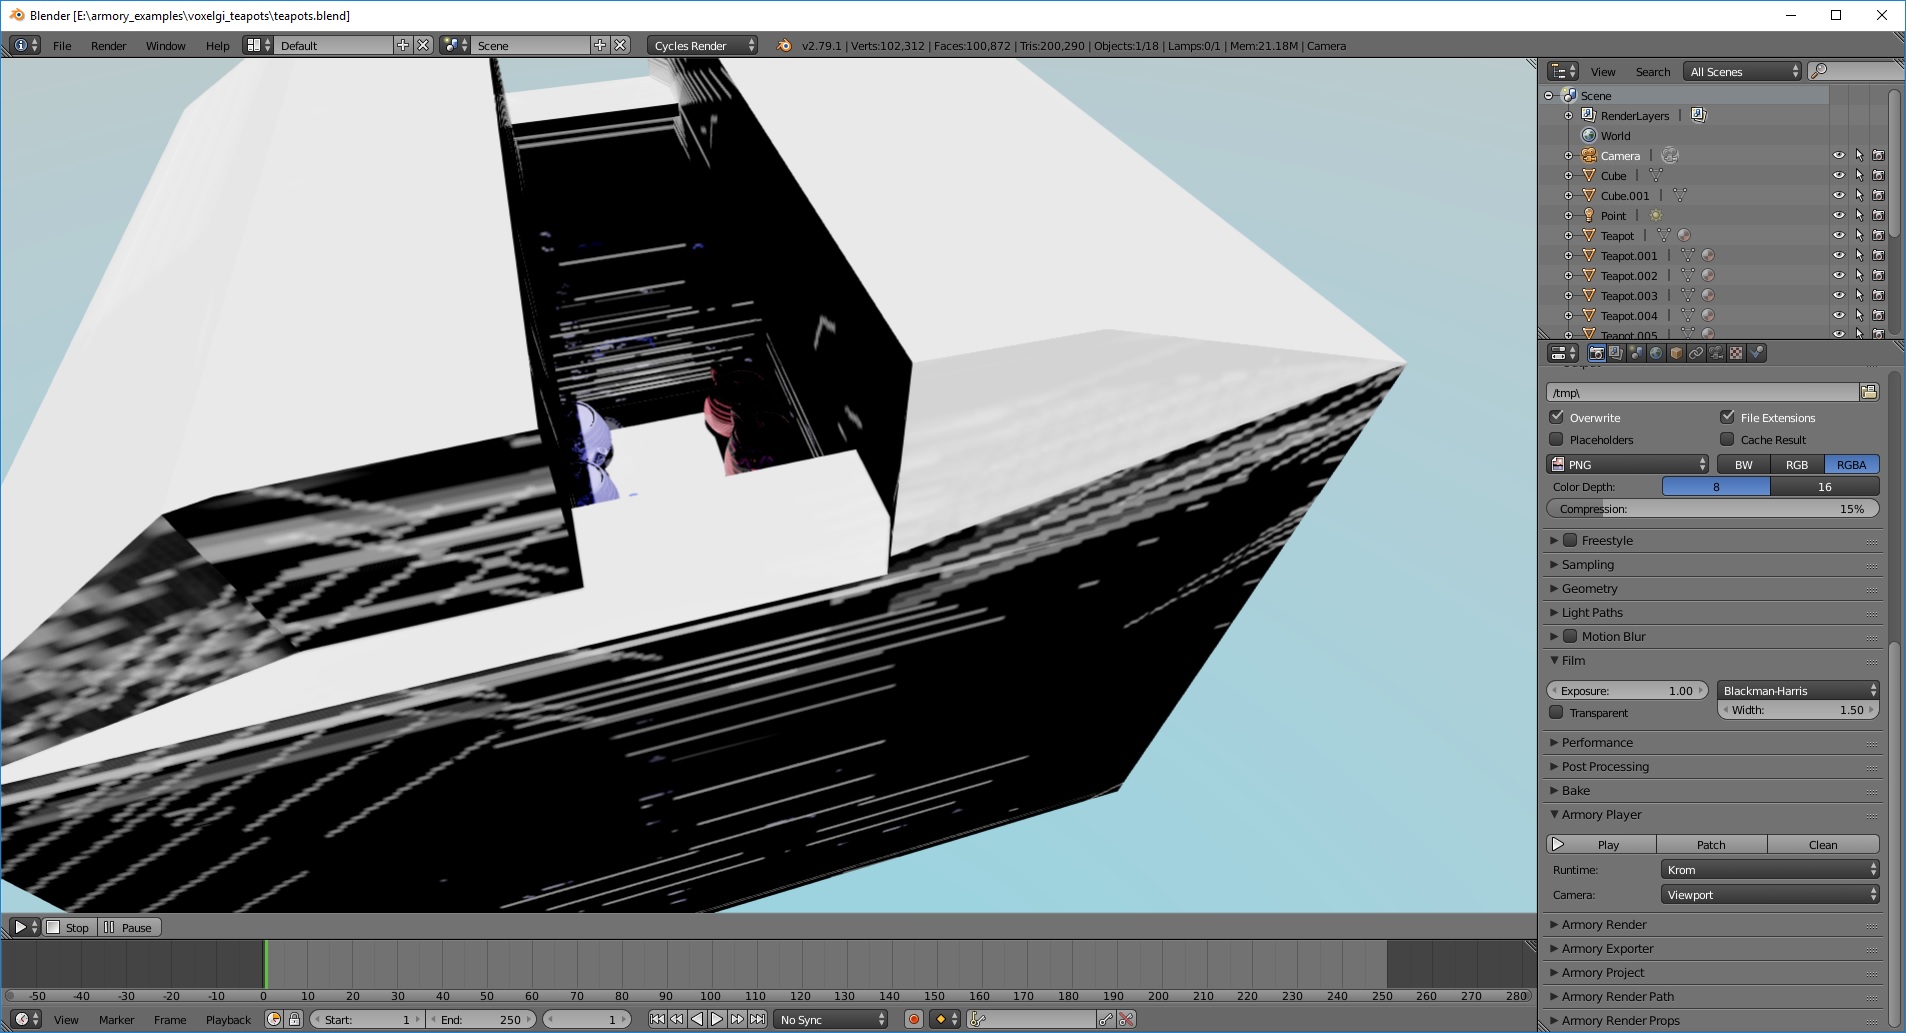The height and width of the screenshot is (1033, 1906).
Task: Click the lock time to other windows icon
Action: point(294,1019)
